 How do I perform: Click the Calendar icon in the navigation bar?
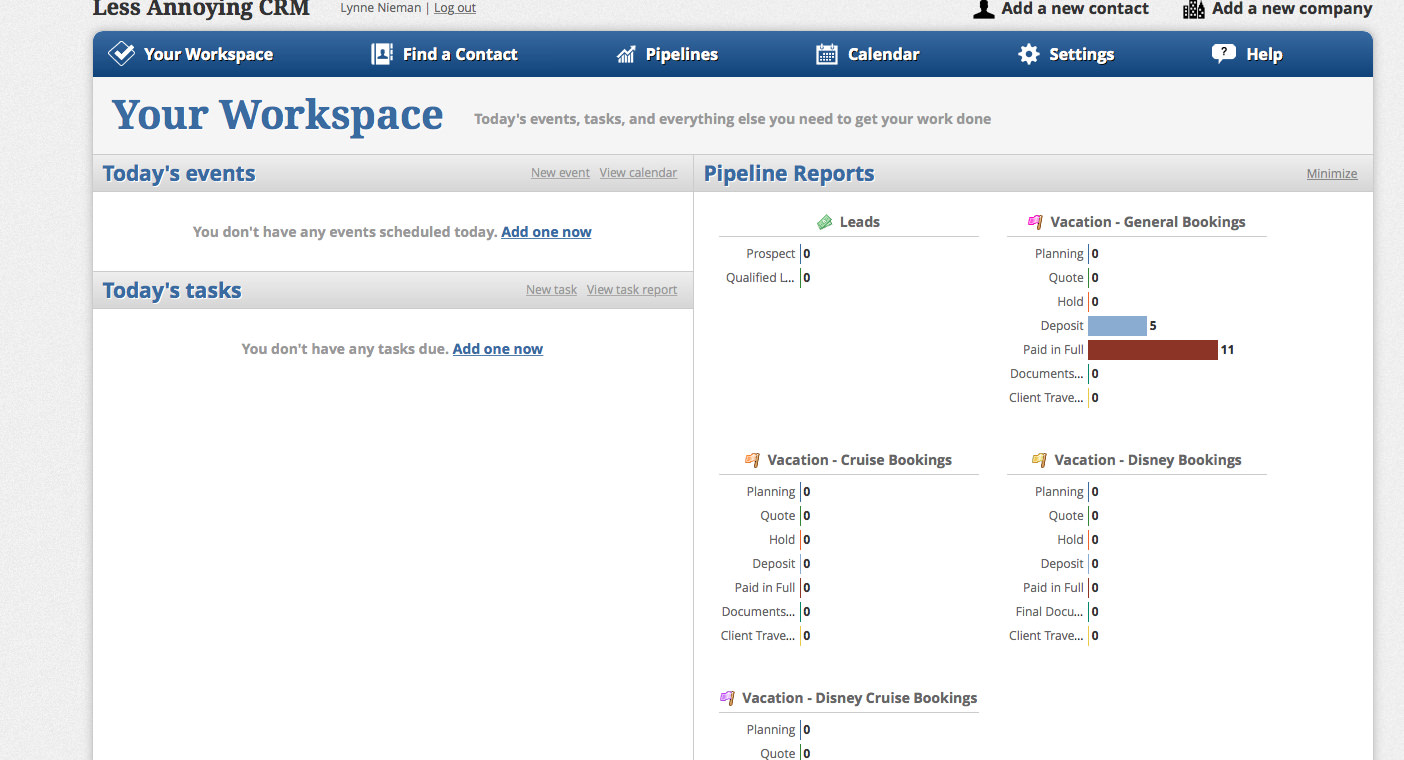coord(827,53)
